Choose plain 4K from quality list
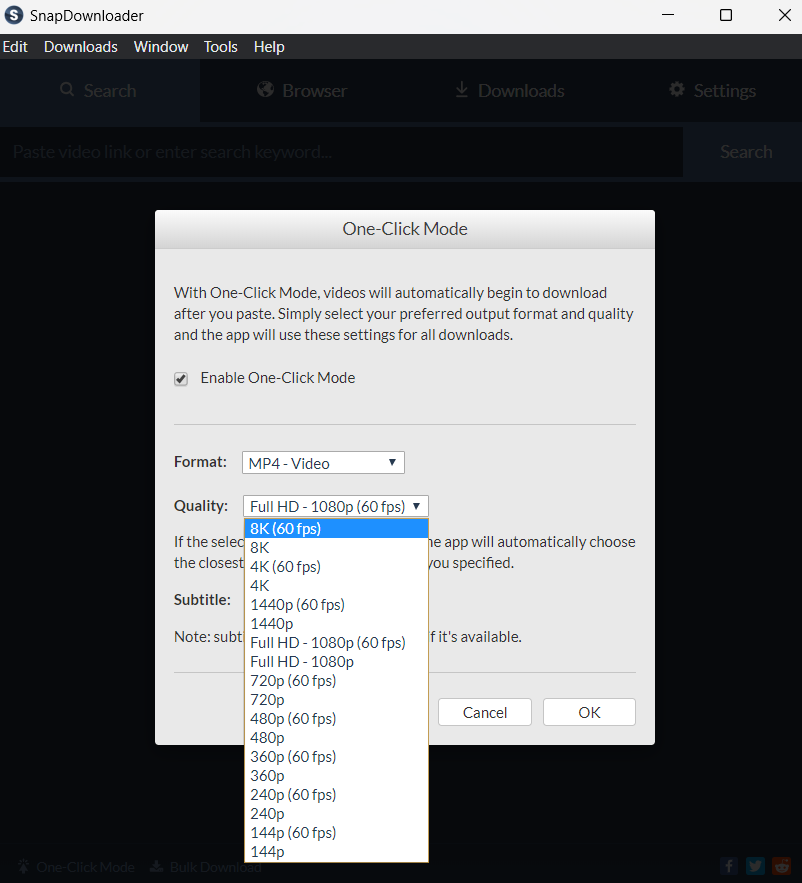Image resolution: width=802 pixels, height=883 pixels. pyautogui.click(x=336, y=586)
